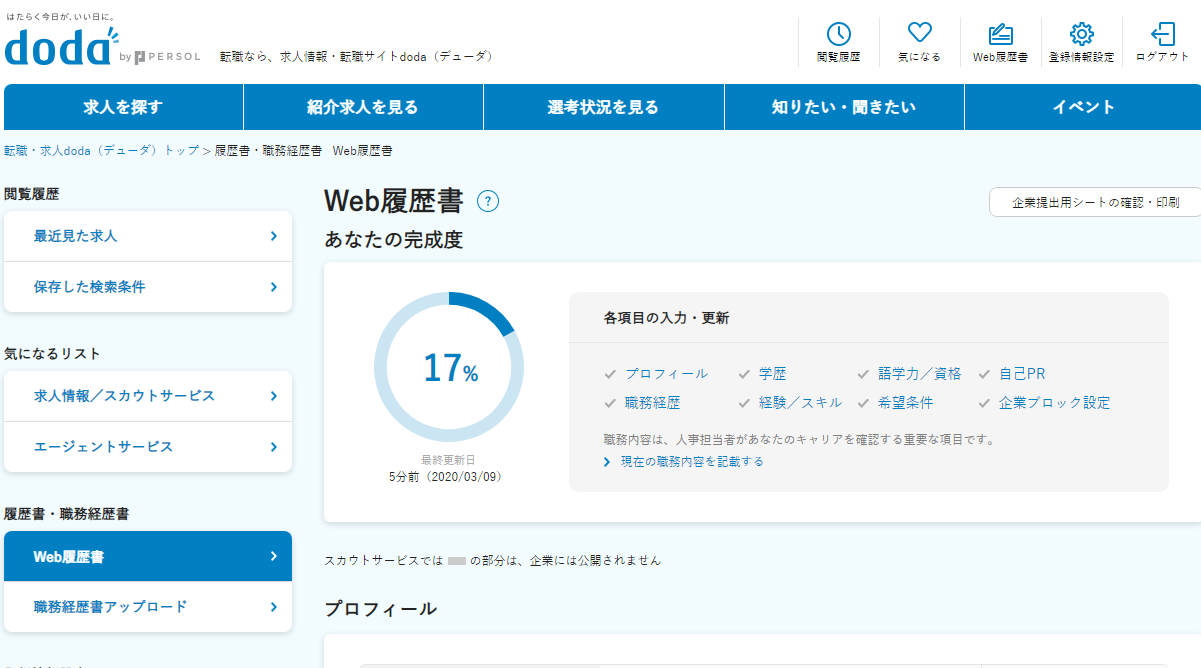The height and width of the screenshot is (668, 1201).
Task: Click the doda logo
Action: click(60, 46)
